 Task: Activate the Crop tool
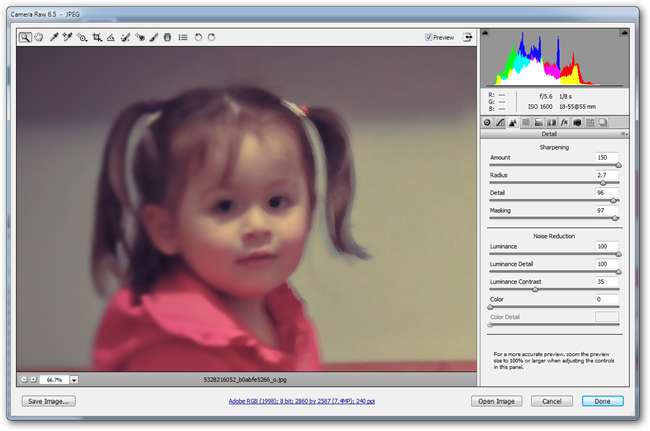97,37
